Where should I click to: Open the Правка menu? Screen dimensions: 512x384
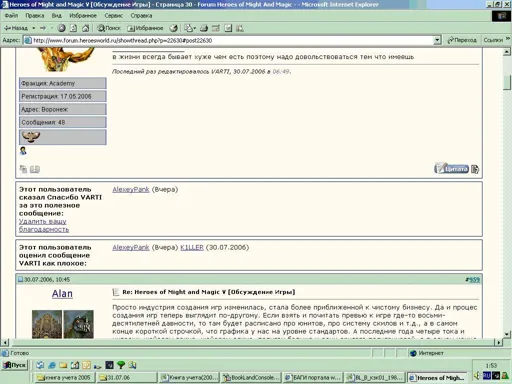[x=35, y=15]
